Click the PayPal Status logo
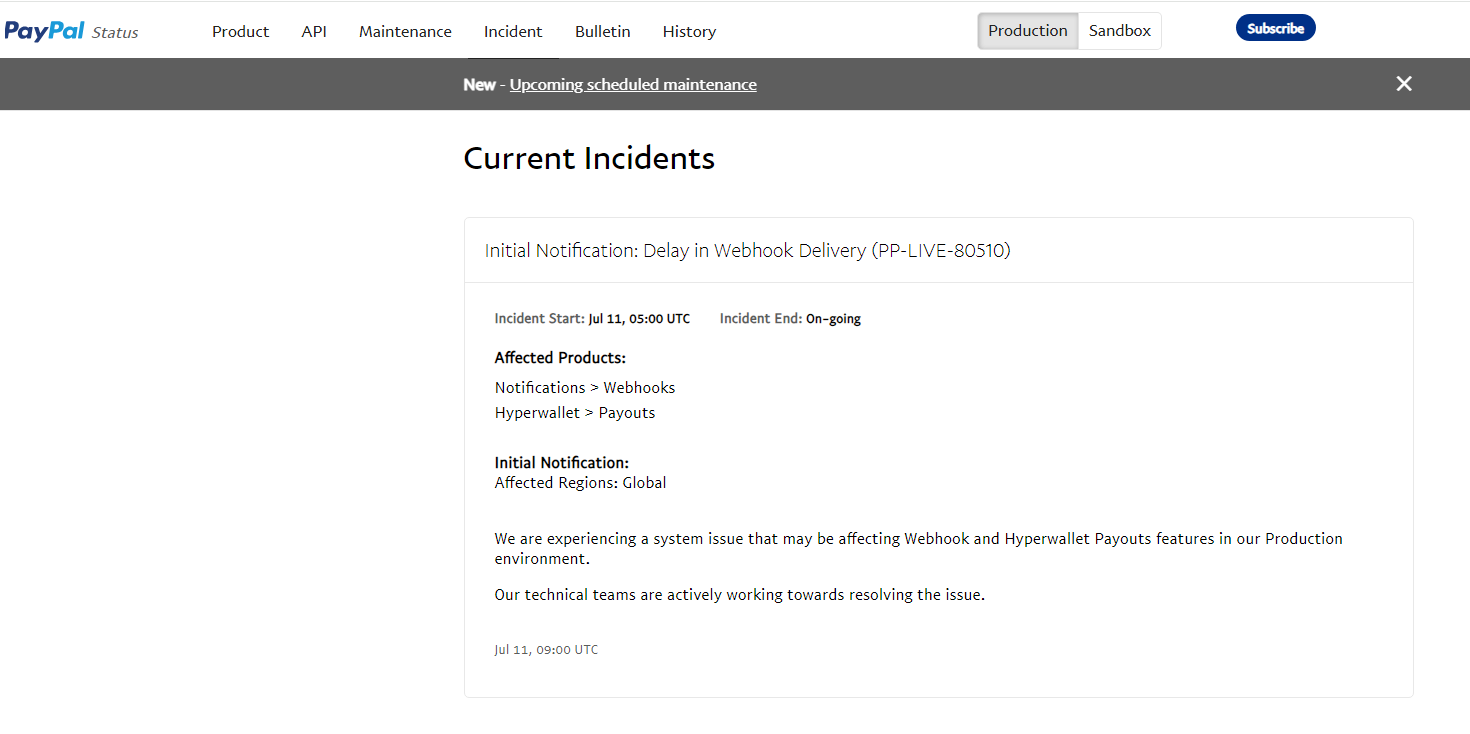 click(x=71, y=31)
